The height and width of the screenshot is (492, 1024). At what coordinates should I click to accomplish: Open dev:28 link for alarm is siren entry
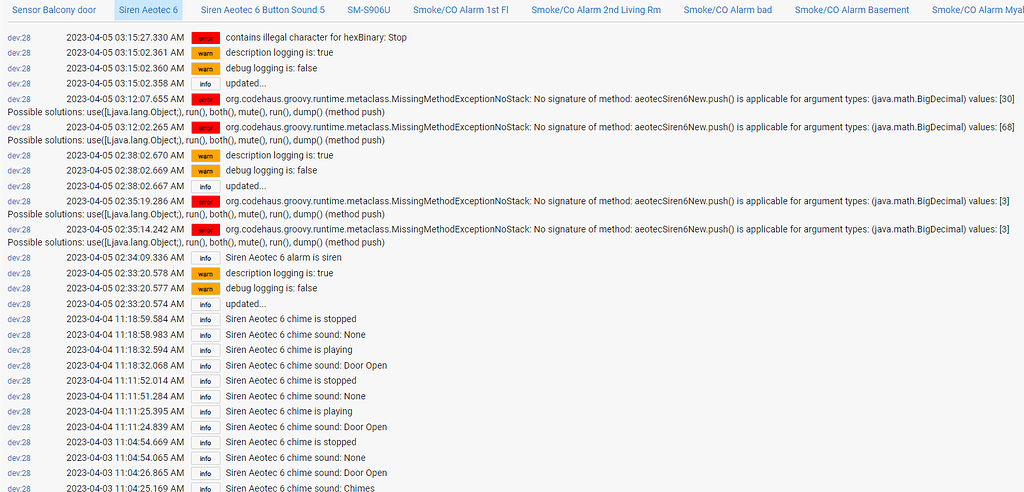pyautogui.click(x=19, y=258)
